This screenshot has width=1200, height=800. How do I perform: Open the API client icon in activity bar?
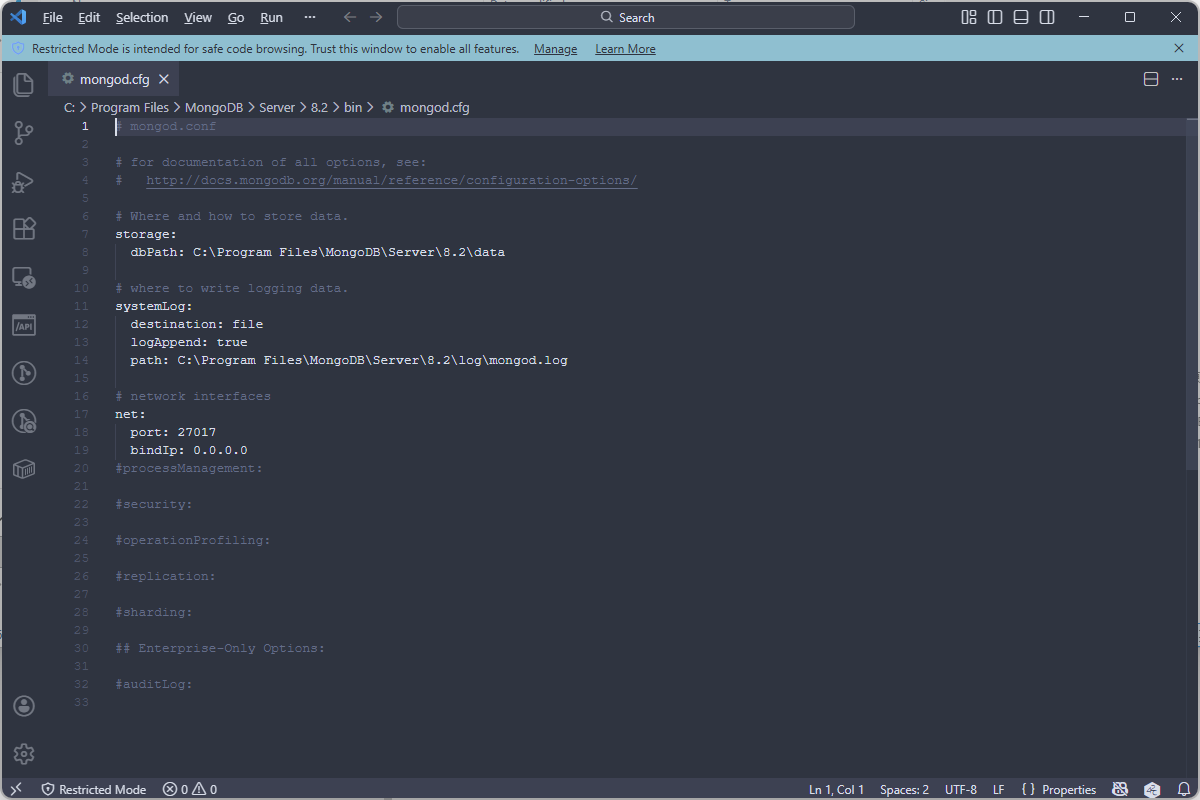24,325
